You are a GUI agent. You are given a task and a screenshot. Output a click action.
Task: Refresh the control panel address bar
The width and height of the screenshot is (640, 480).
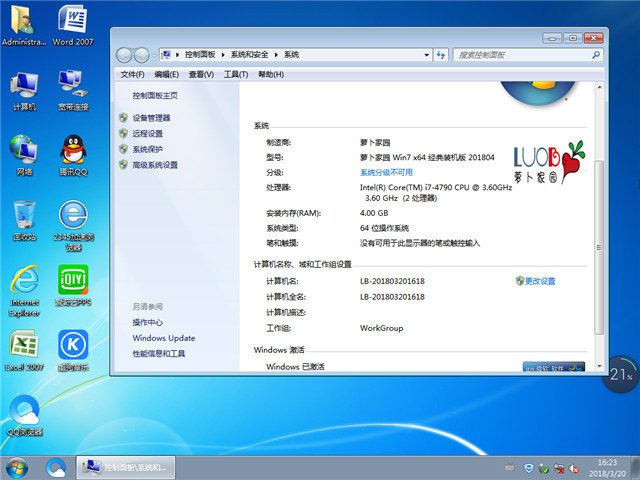(x=441, y=55)
